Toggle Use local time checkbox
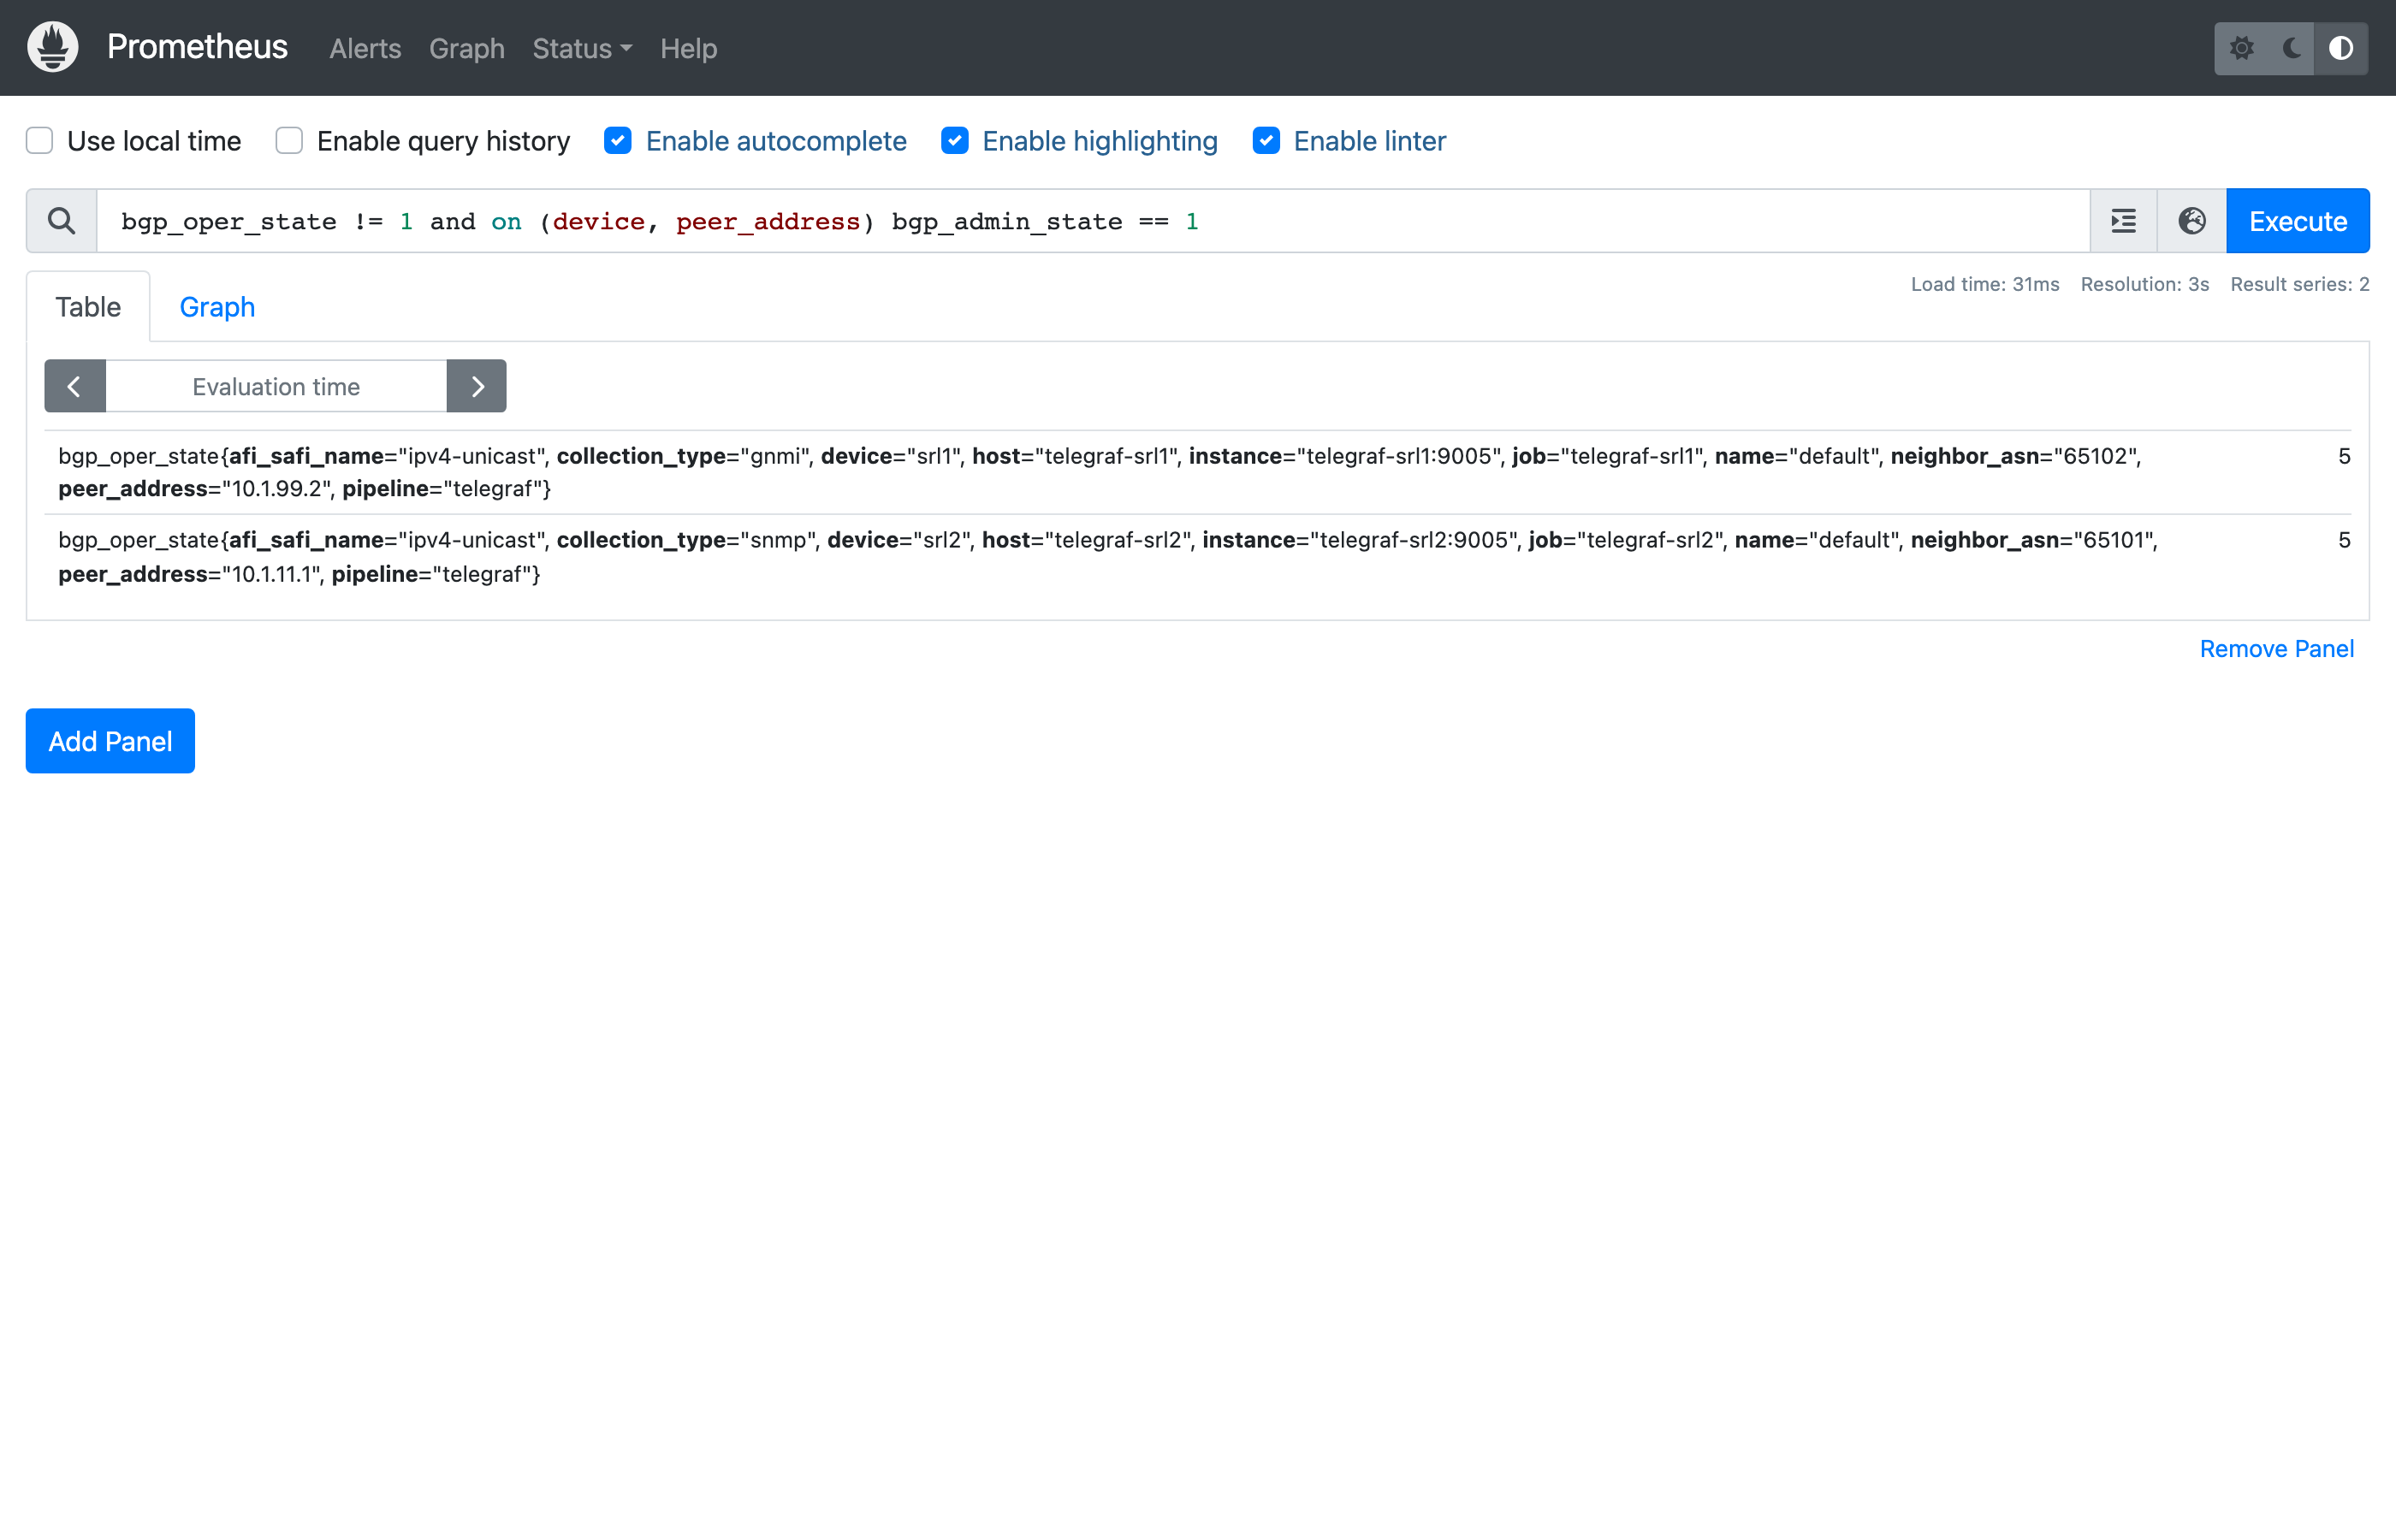The image size is (2396, 1540). click(40, 141)
